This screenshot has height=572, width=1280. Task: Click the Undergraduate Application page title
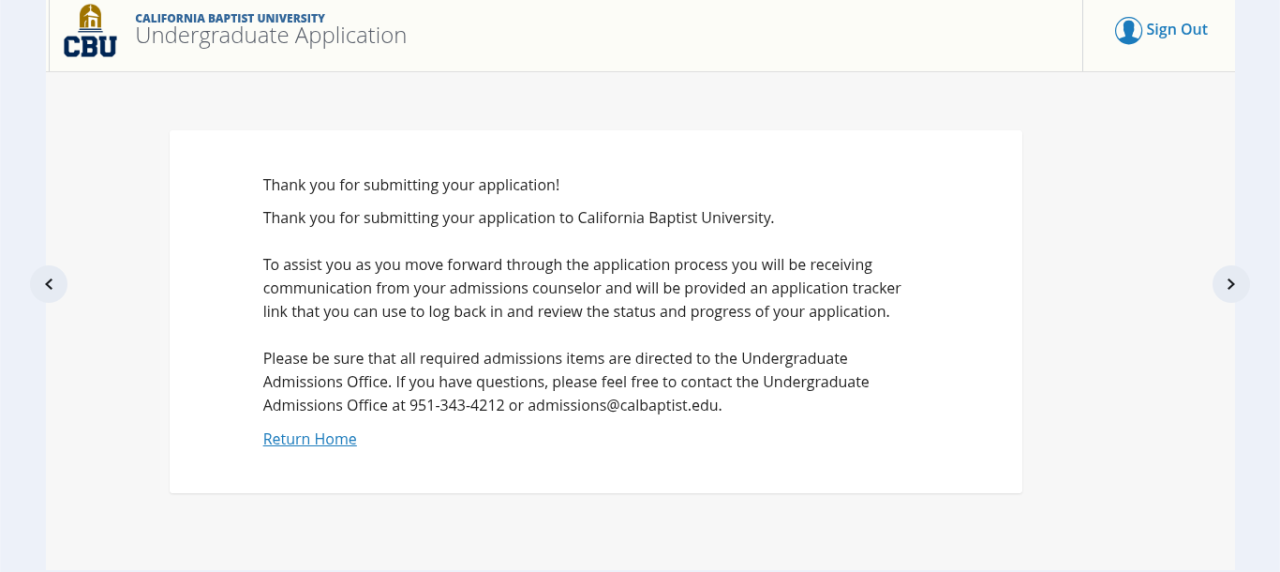coord(270,36)
